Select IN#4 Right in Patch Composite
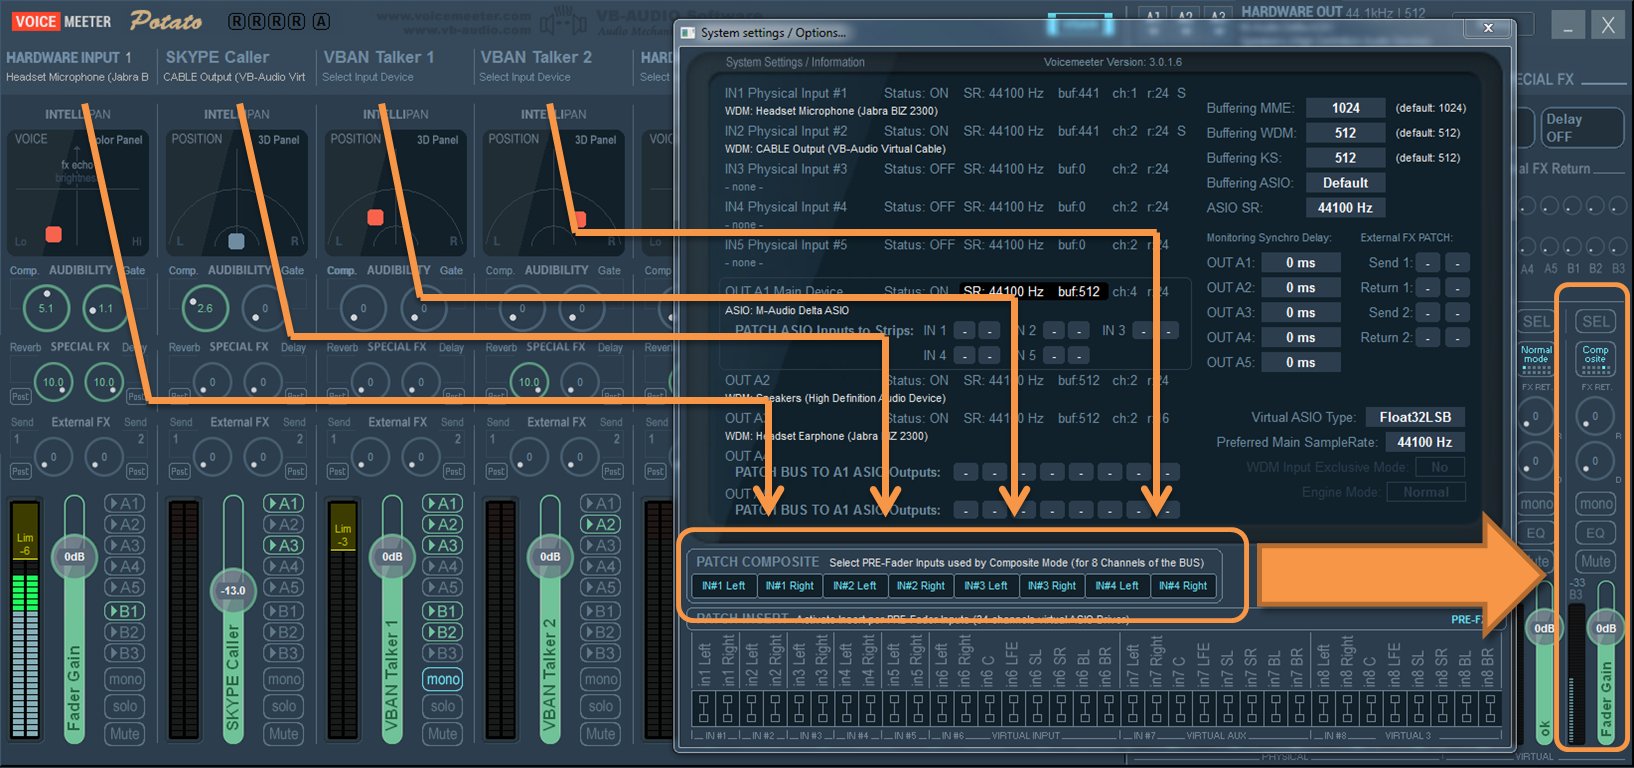1634x768 pixels. [1183, 586]
